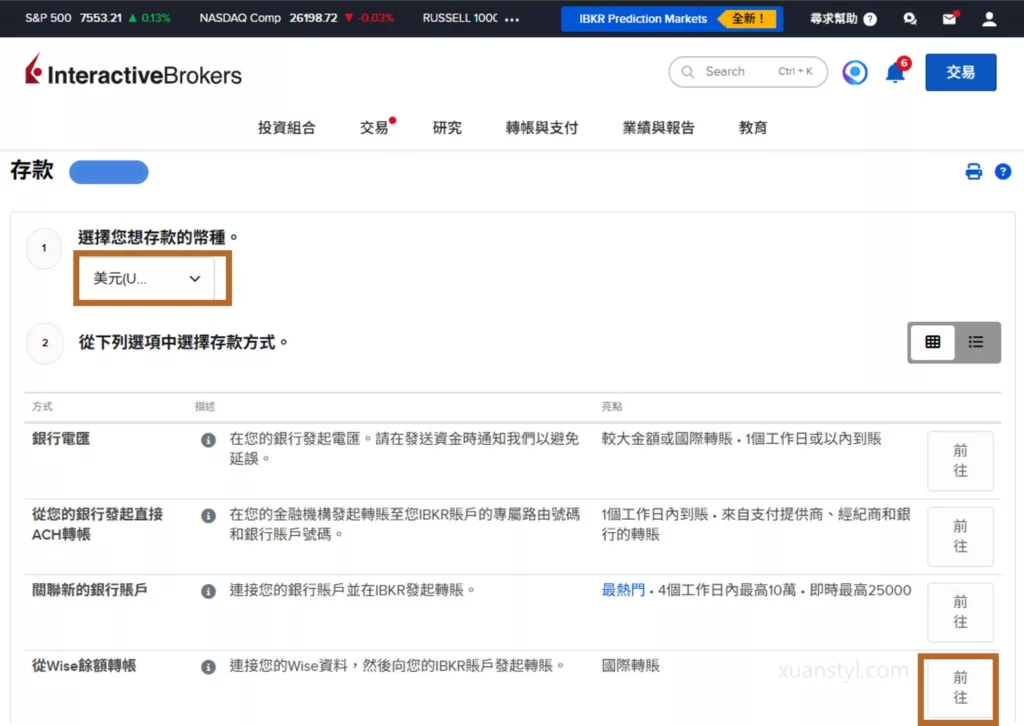Image resolution: width=1024 pixels, height=726 pixels.
Task: Expand the ticker bar ellipsis menu
Action: (512, 19)
